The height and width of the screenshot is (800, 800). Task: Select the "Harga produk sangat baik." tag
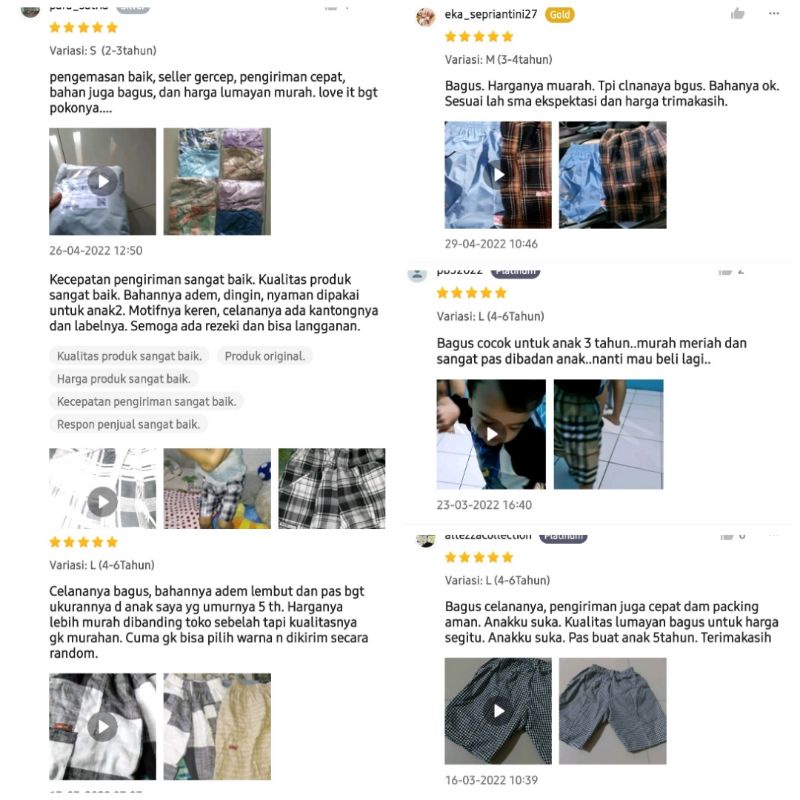tap(124, 379)
